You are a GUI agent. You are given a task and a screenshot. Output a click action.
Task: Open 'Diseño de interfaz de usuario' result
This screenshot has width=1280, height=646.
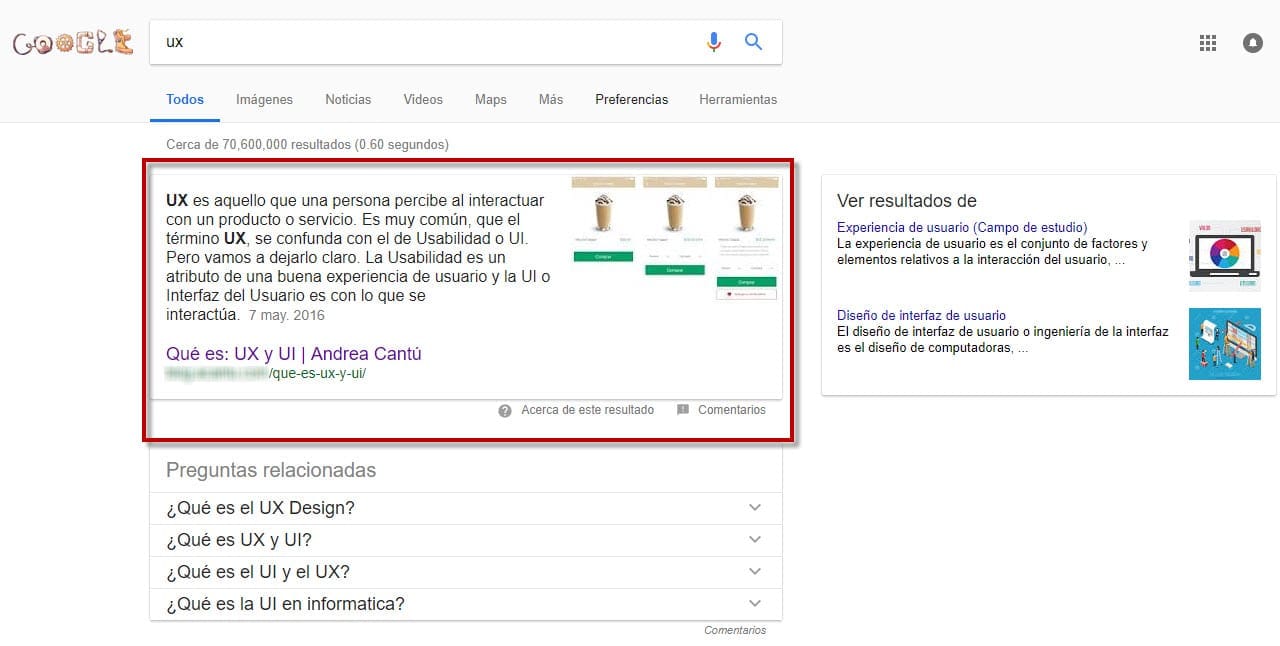tap(921, 315)
